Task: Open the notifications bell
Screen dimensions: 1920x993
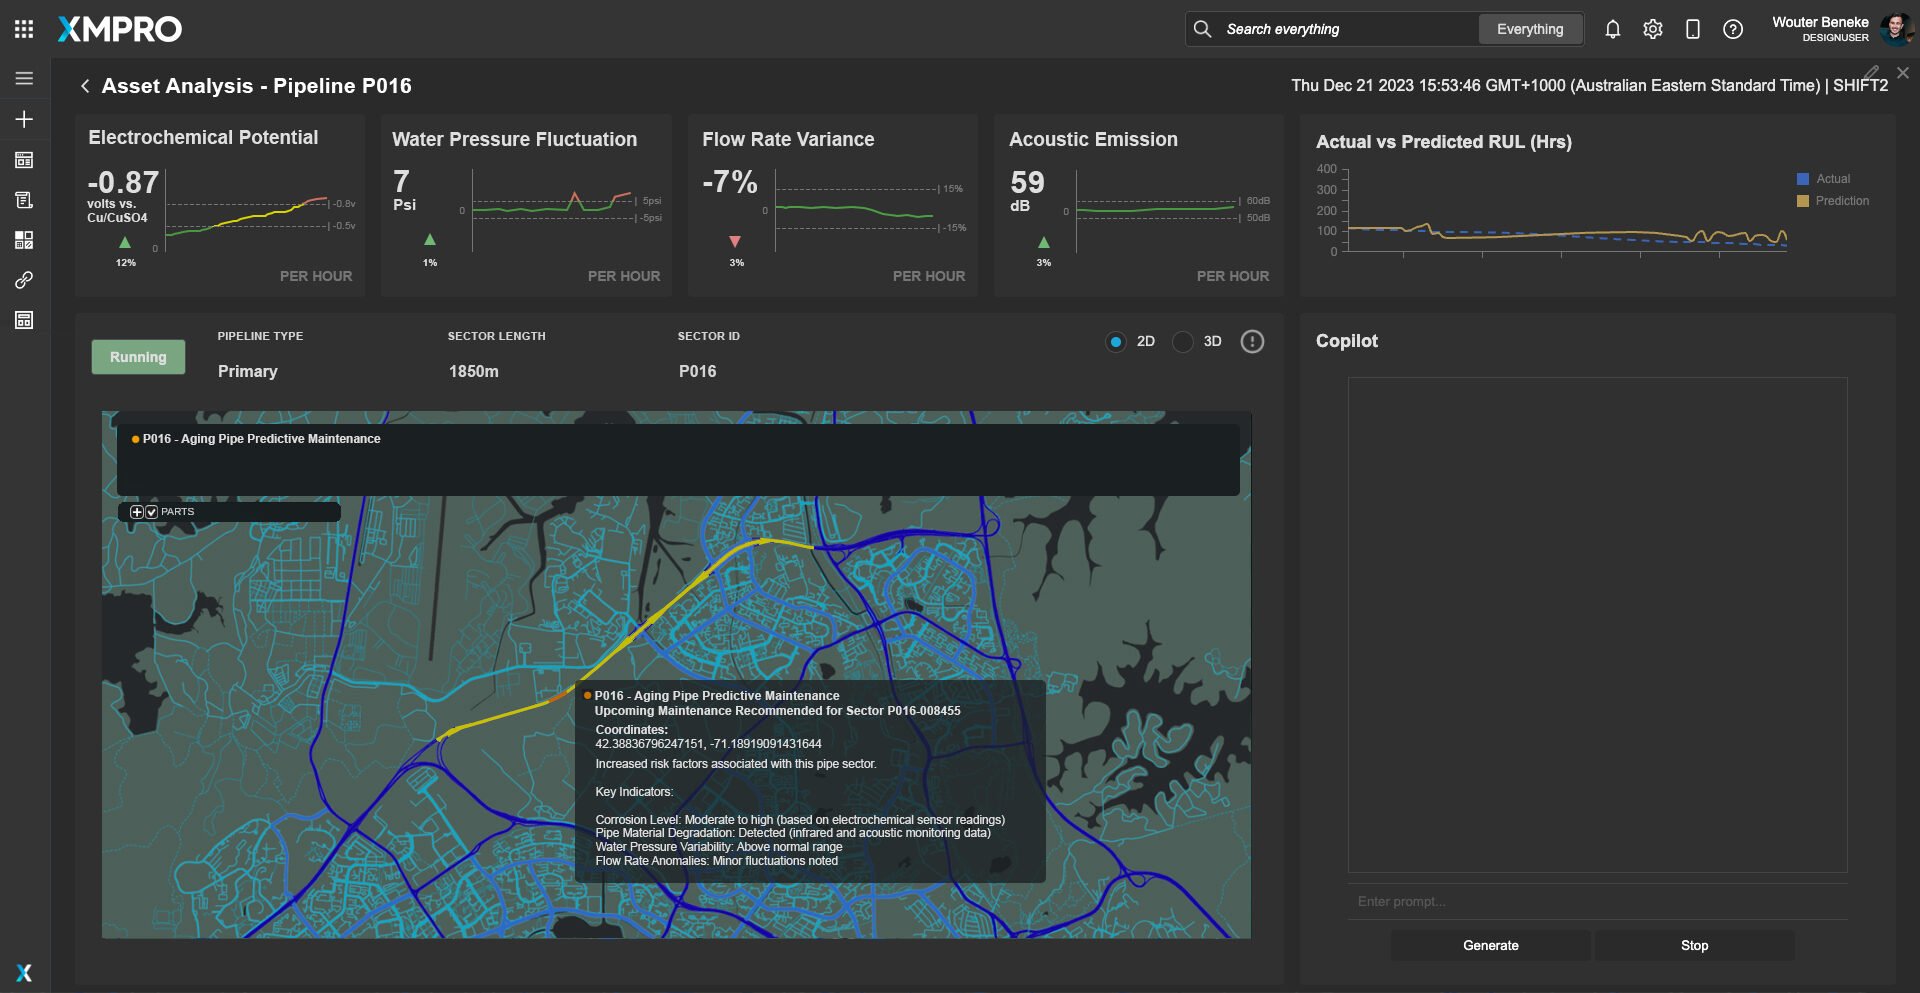Action: coord(1612,29)
